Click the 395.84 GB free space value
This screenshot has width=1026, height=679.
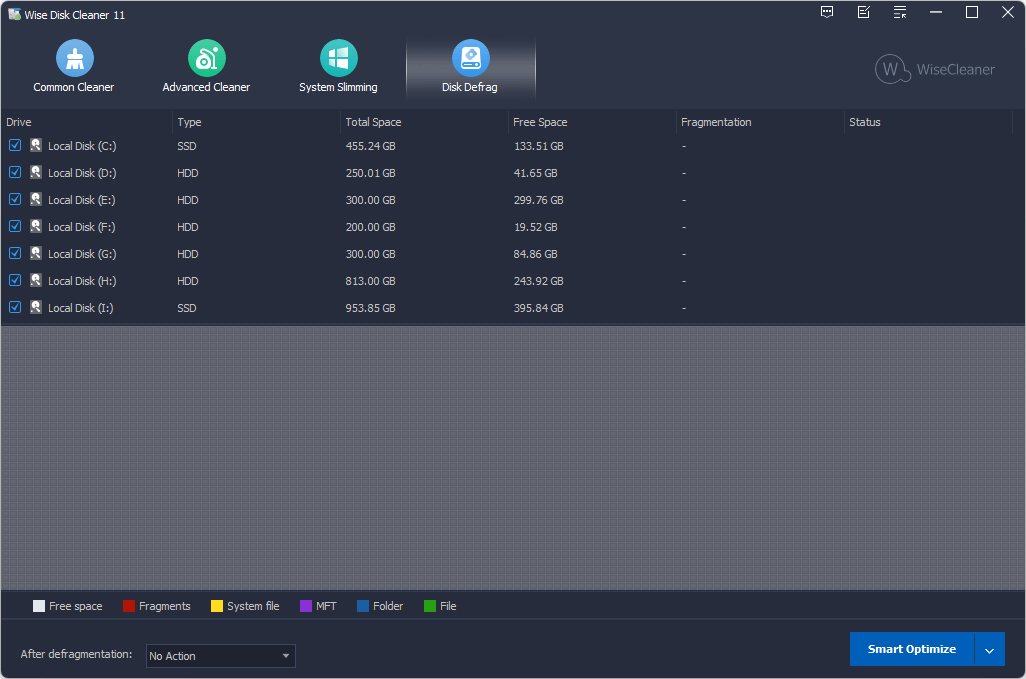[x=539, y=307]
